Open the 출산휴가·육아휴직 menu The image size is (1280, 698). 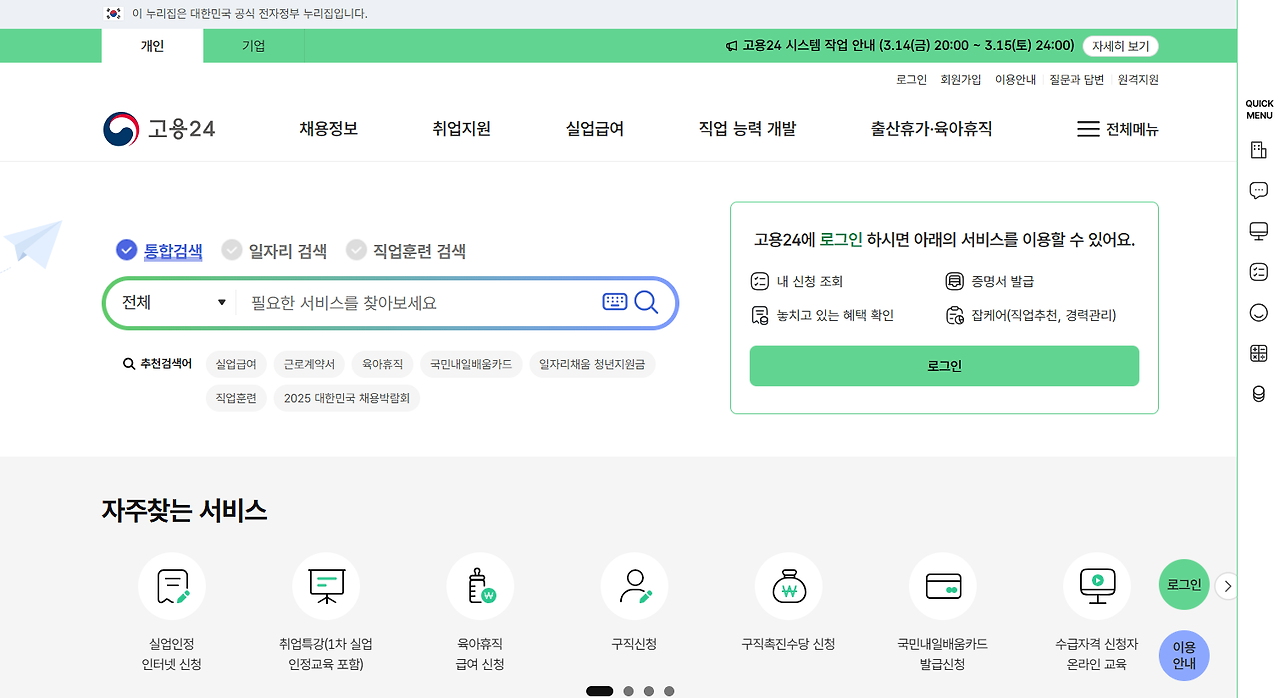tap(931, 129)
